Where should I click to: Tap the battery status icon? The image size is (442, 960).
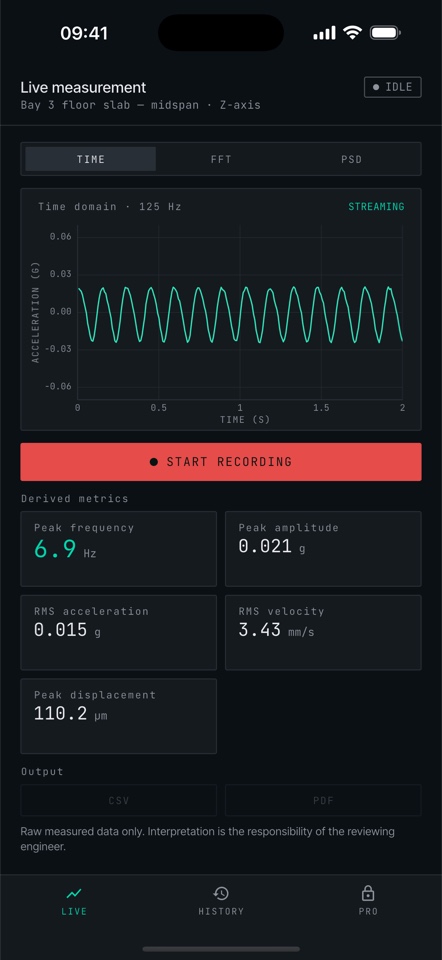[385, 32]
